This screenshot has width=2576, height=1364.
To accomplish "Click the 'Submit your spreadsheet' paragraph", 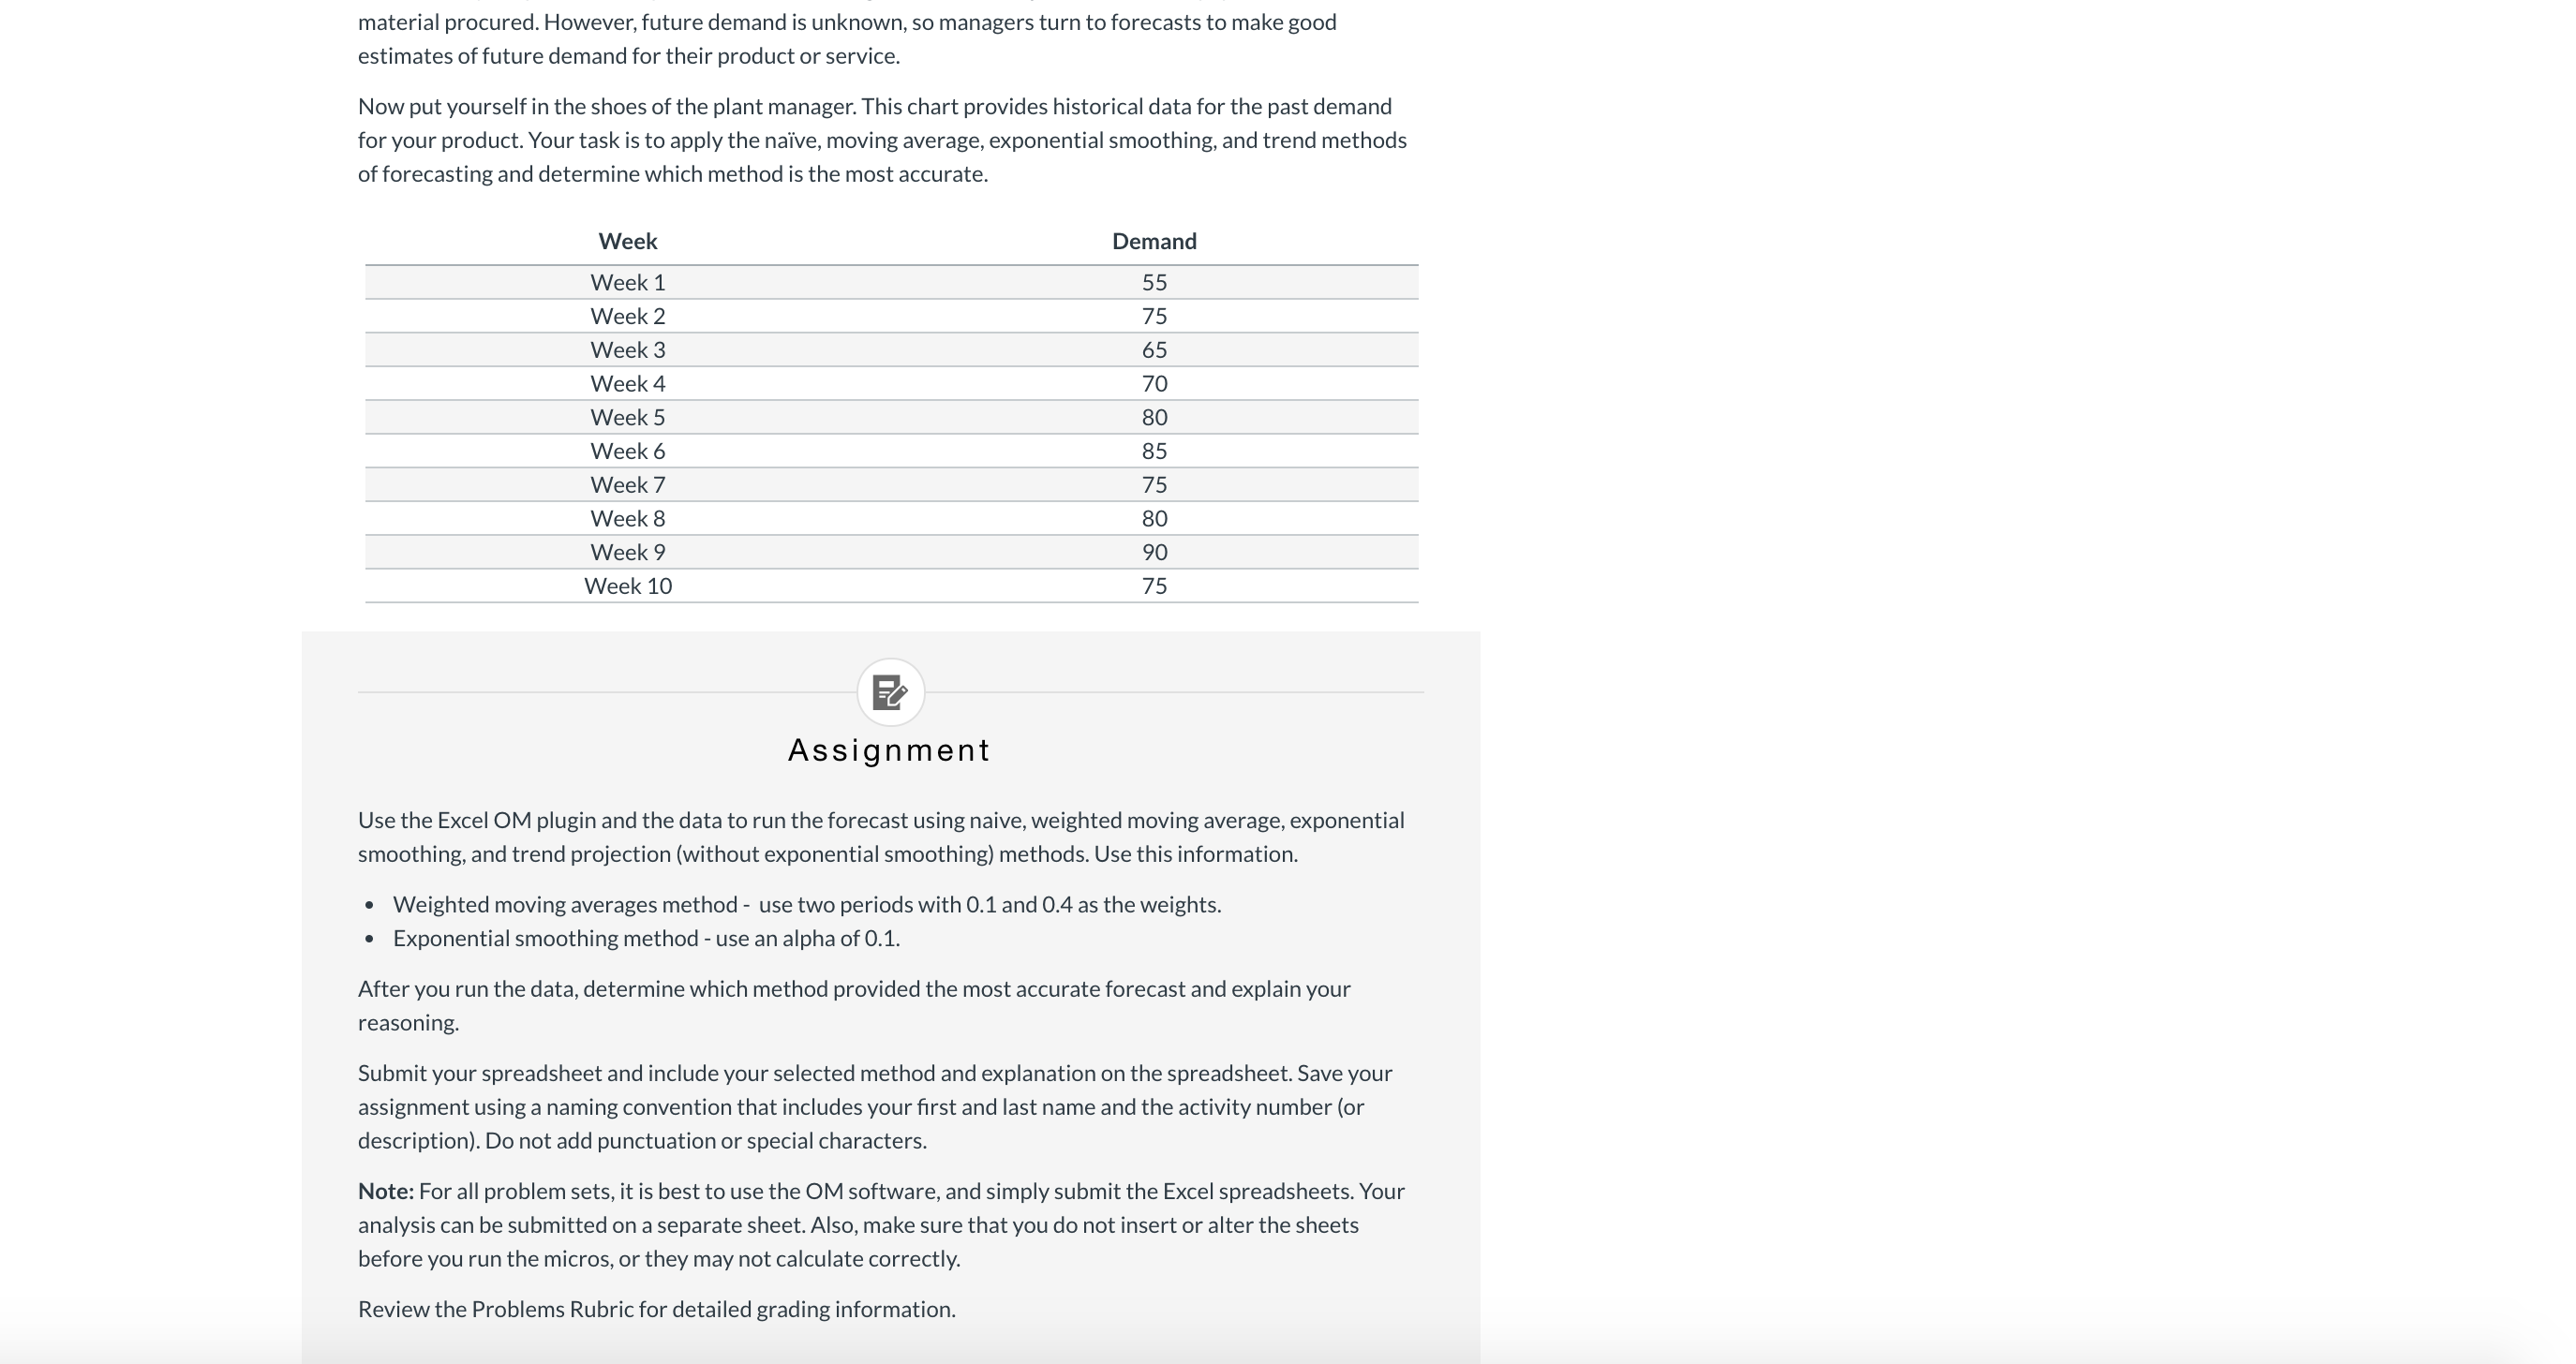I will [x=875, y=1107].
